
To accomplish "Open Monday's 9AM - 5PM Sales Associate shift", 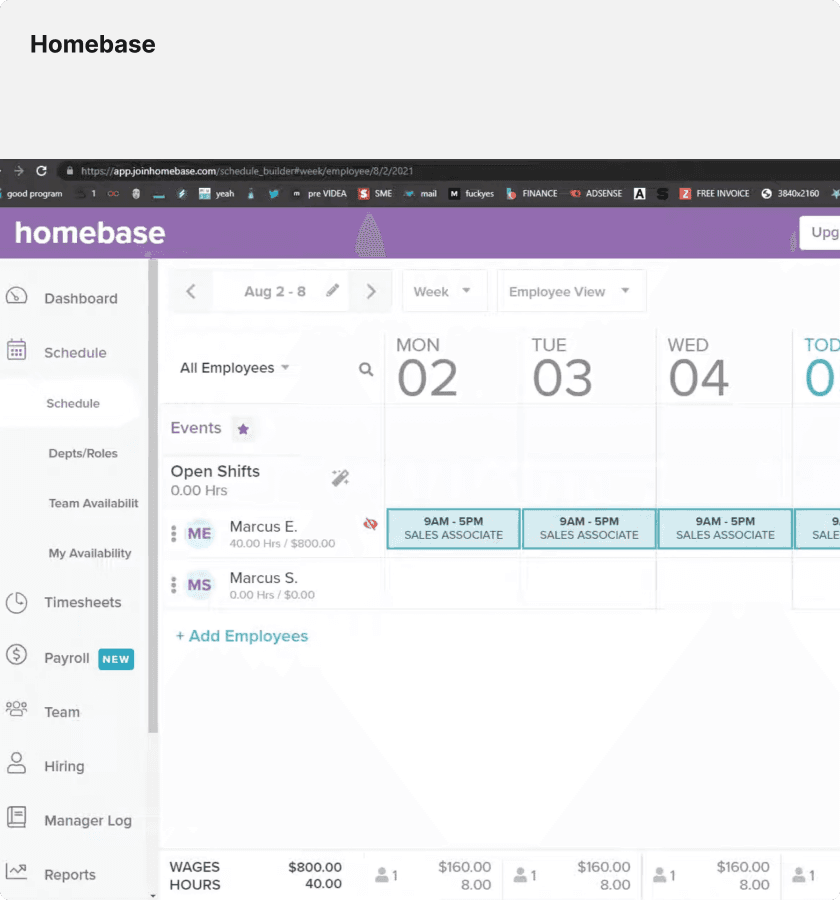I will tap(454, 528).
